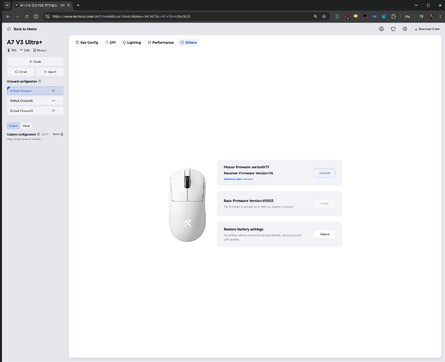This screenshot has height=362, width=445.
Task: Open the tab search dropdown arrow
Action: (7, 5)
